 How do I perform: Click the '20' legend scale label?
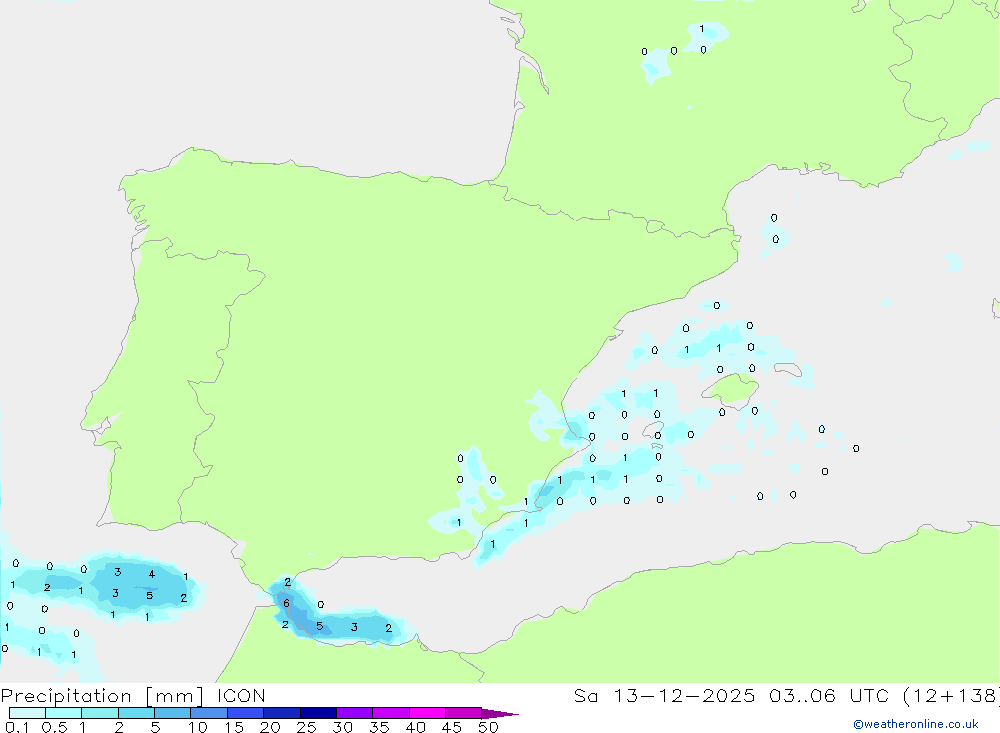[x=270, y=727]
